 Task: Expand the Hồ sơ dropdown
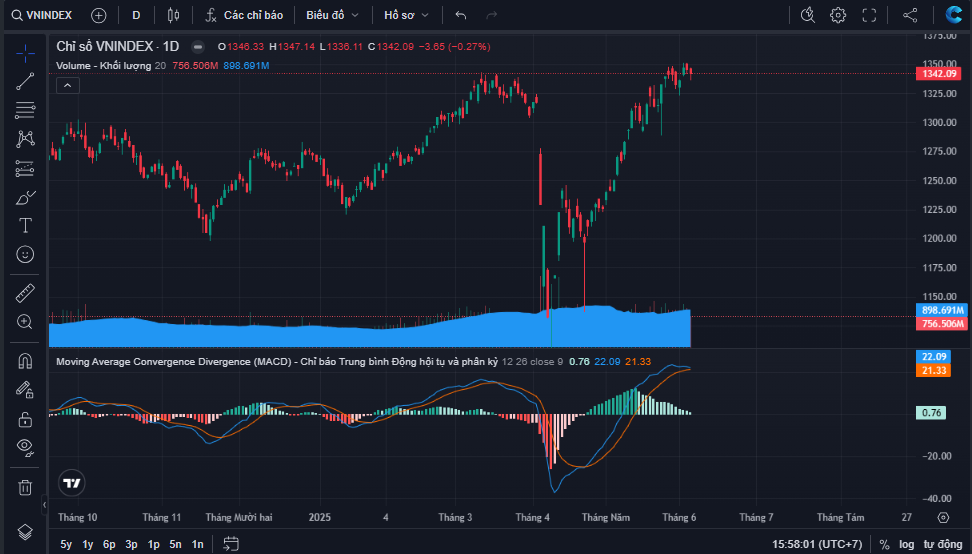pos(406,15)
